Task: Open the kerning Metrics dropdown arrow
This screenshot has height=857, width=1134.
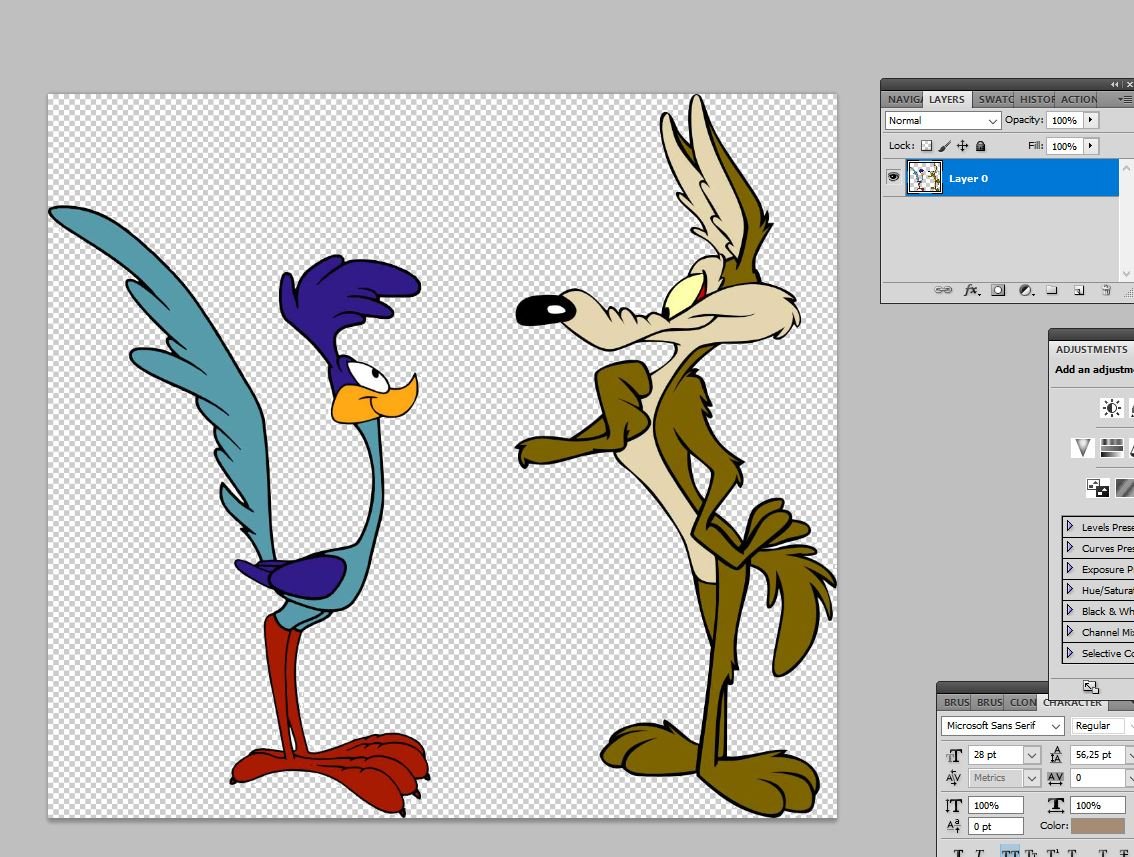Action: tap(1031, 777)
